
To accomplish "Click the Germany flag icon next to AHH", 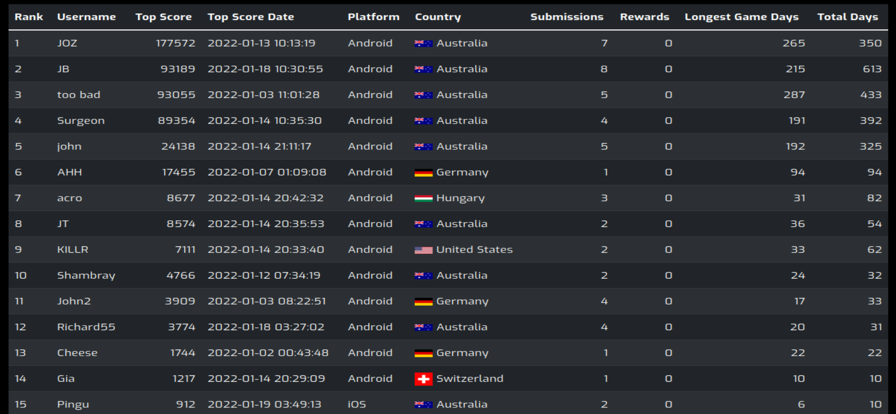I will tap(423, 173).
